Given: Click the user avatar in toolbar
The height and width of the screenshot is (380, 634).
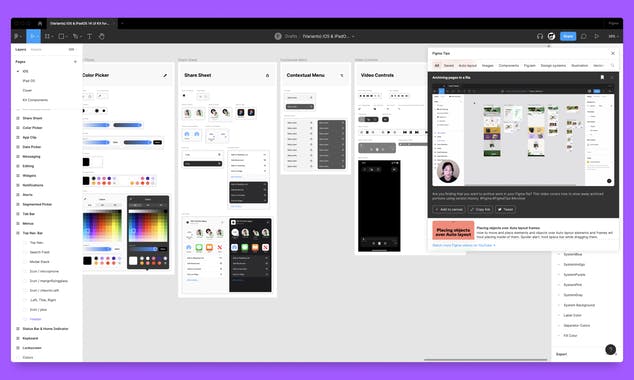Looking at the screenshot, I should click(551, 36).
